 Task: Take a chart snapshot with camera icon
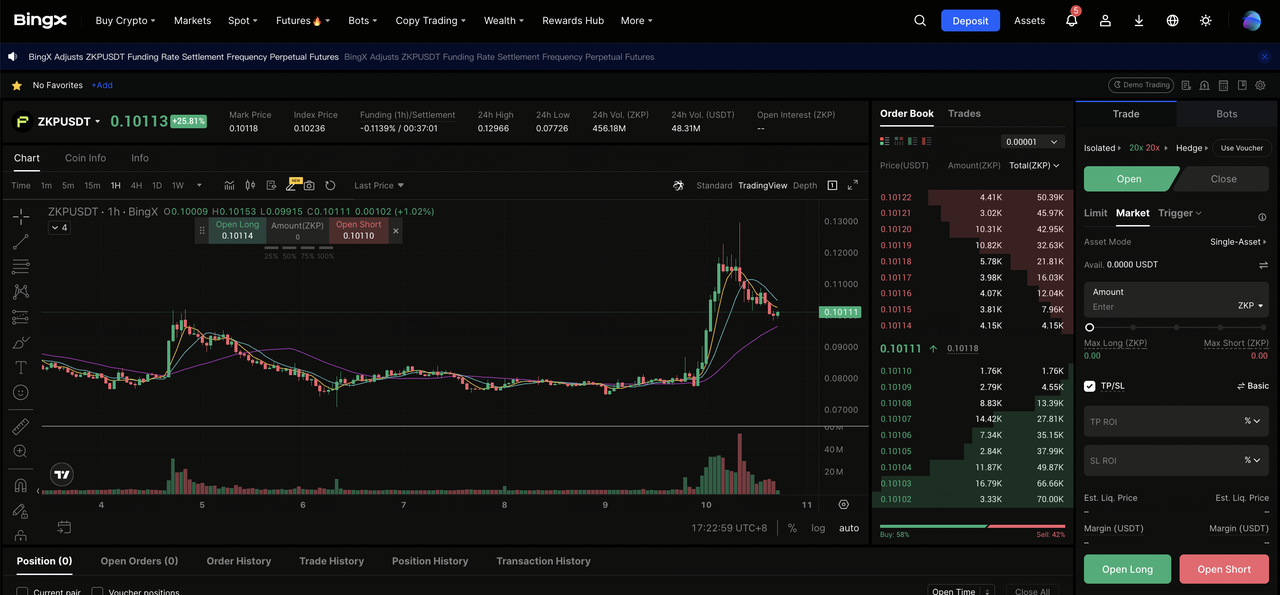(309, 185)
